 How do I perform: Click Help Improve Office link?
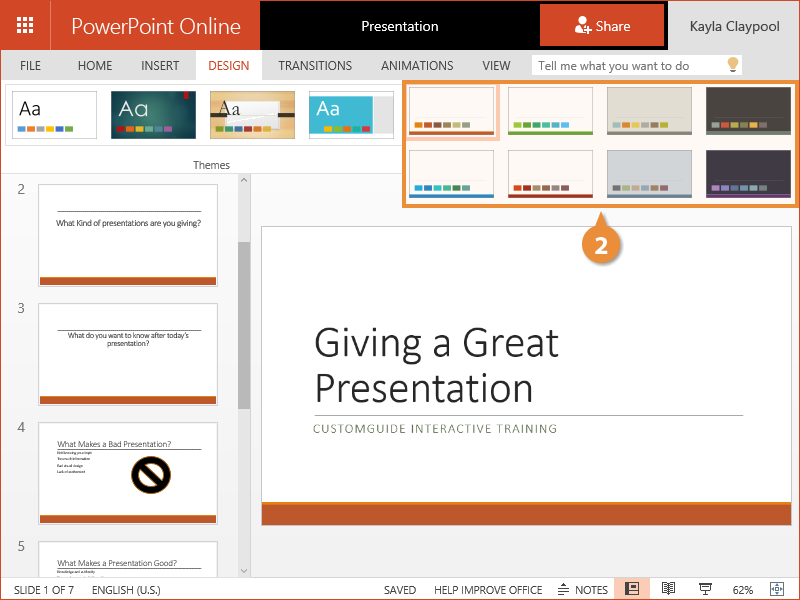point(489,590)
